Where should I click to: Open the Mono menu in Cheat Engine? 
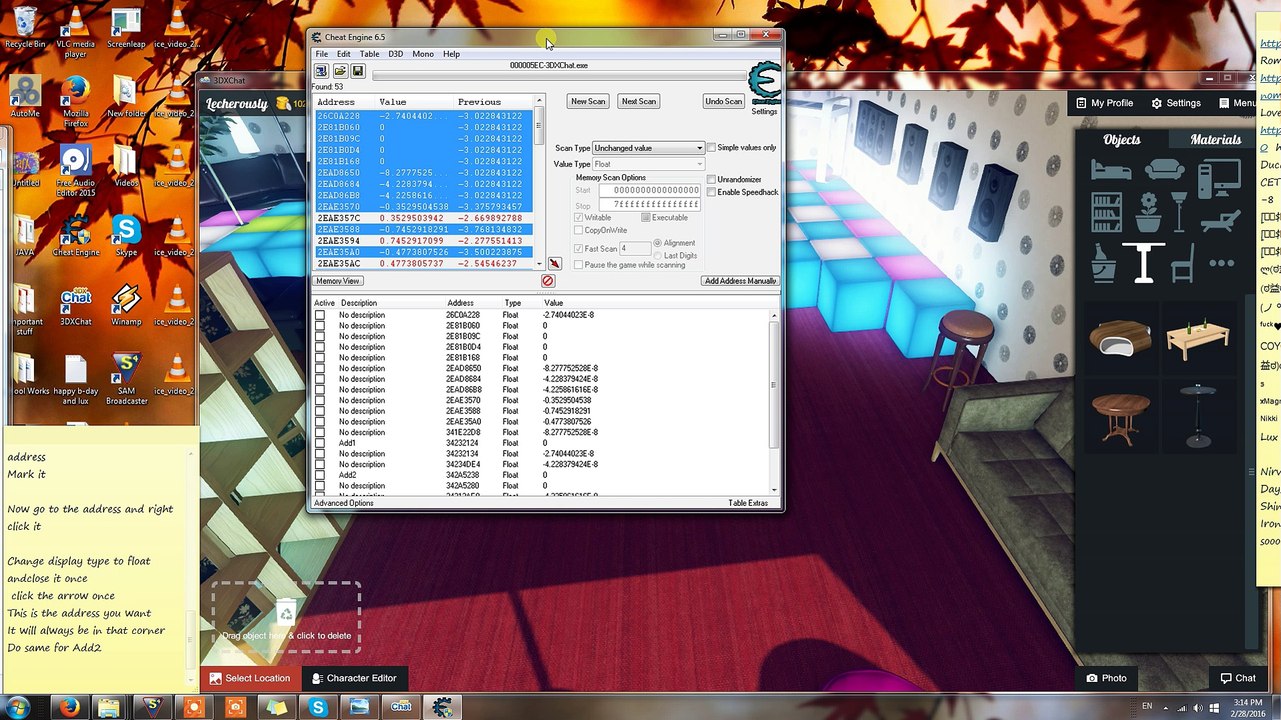coord(423,54)
